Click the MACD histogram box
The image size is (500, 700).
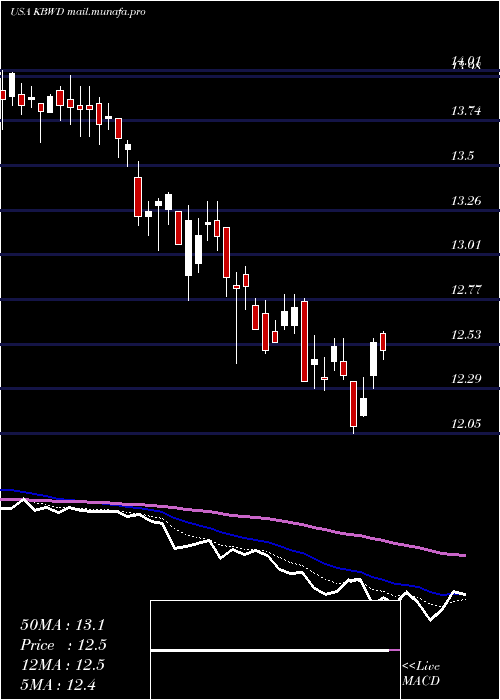[x=275, y=650]
